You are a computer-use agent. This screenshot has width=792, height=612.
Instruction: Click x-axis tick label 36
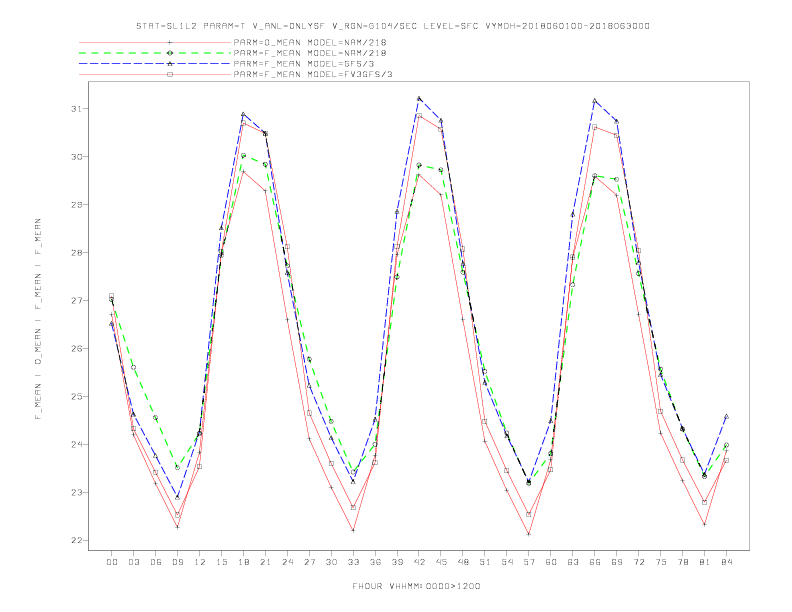pyautogui.click(x=375, y=562)
